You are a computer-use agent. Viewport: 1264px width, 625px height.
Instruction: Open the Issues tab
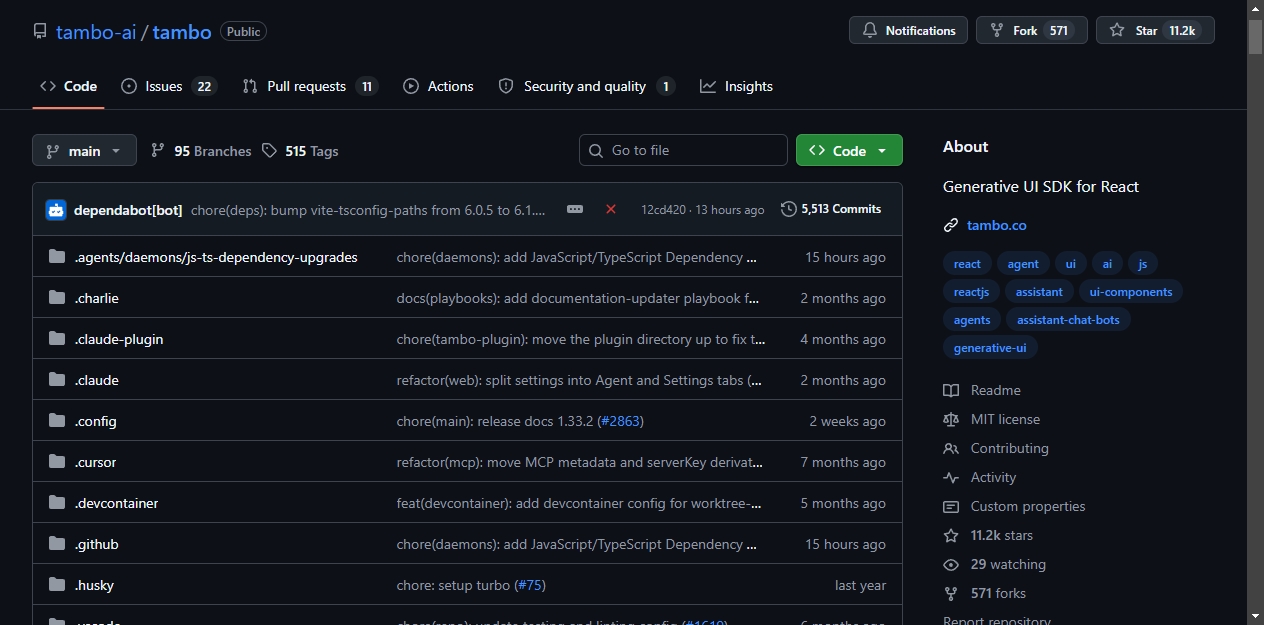(x=168, y=86)
